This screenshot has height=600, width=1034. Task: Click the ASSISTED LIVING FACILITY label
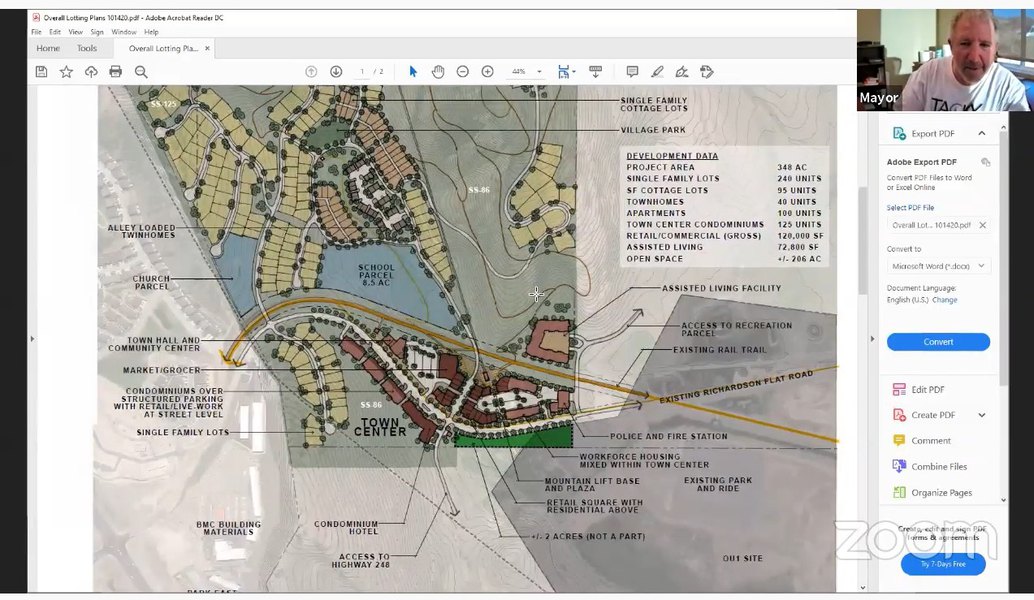coord(721,288)
